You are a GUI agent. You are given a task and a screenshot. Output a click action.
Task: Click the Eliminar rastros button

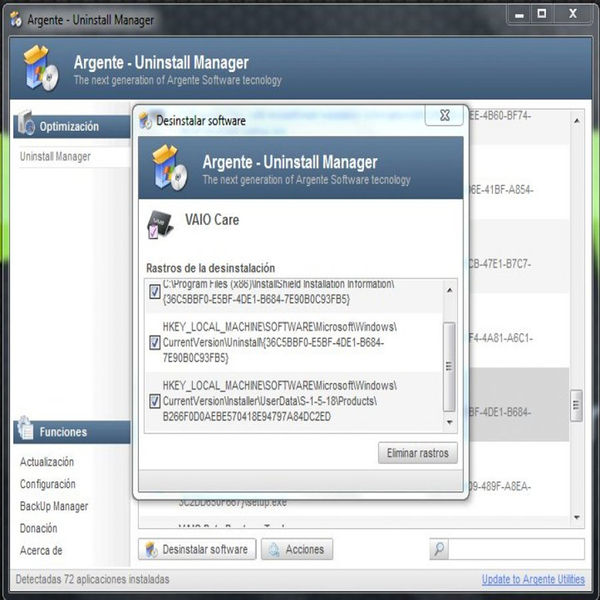[x=417, y=453]
